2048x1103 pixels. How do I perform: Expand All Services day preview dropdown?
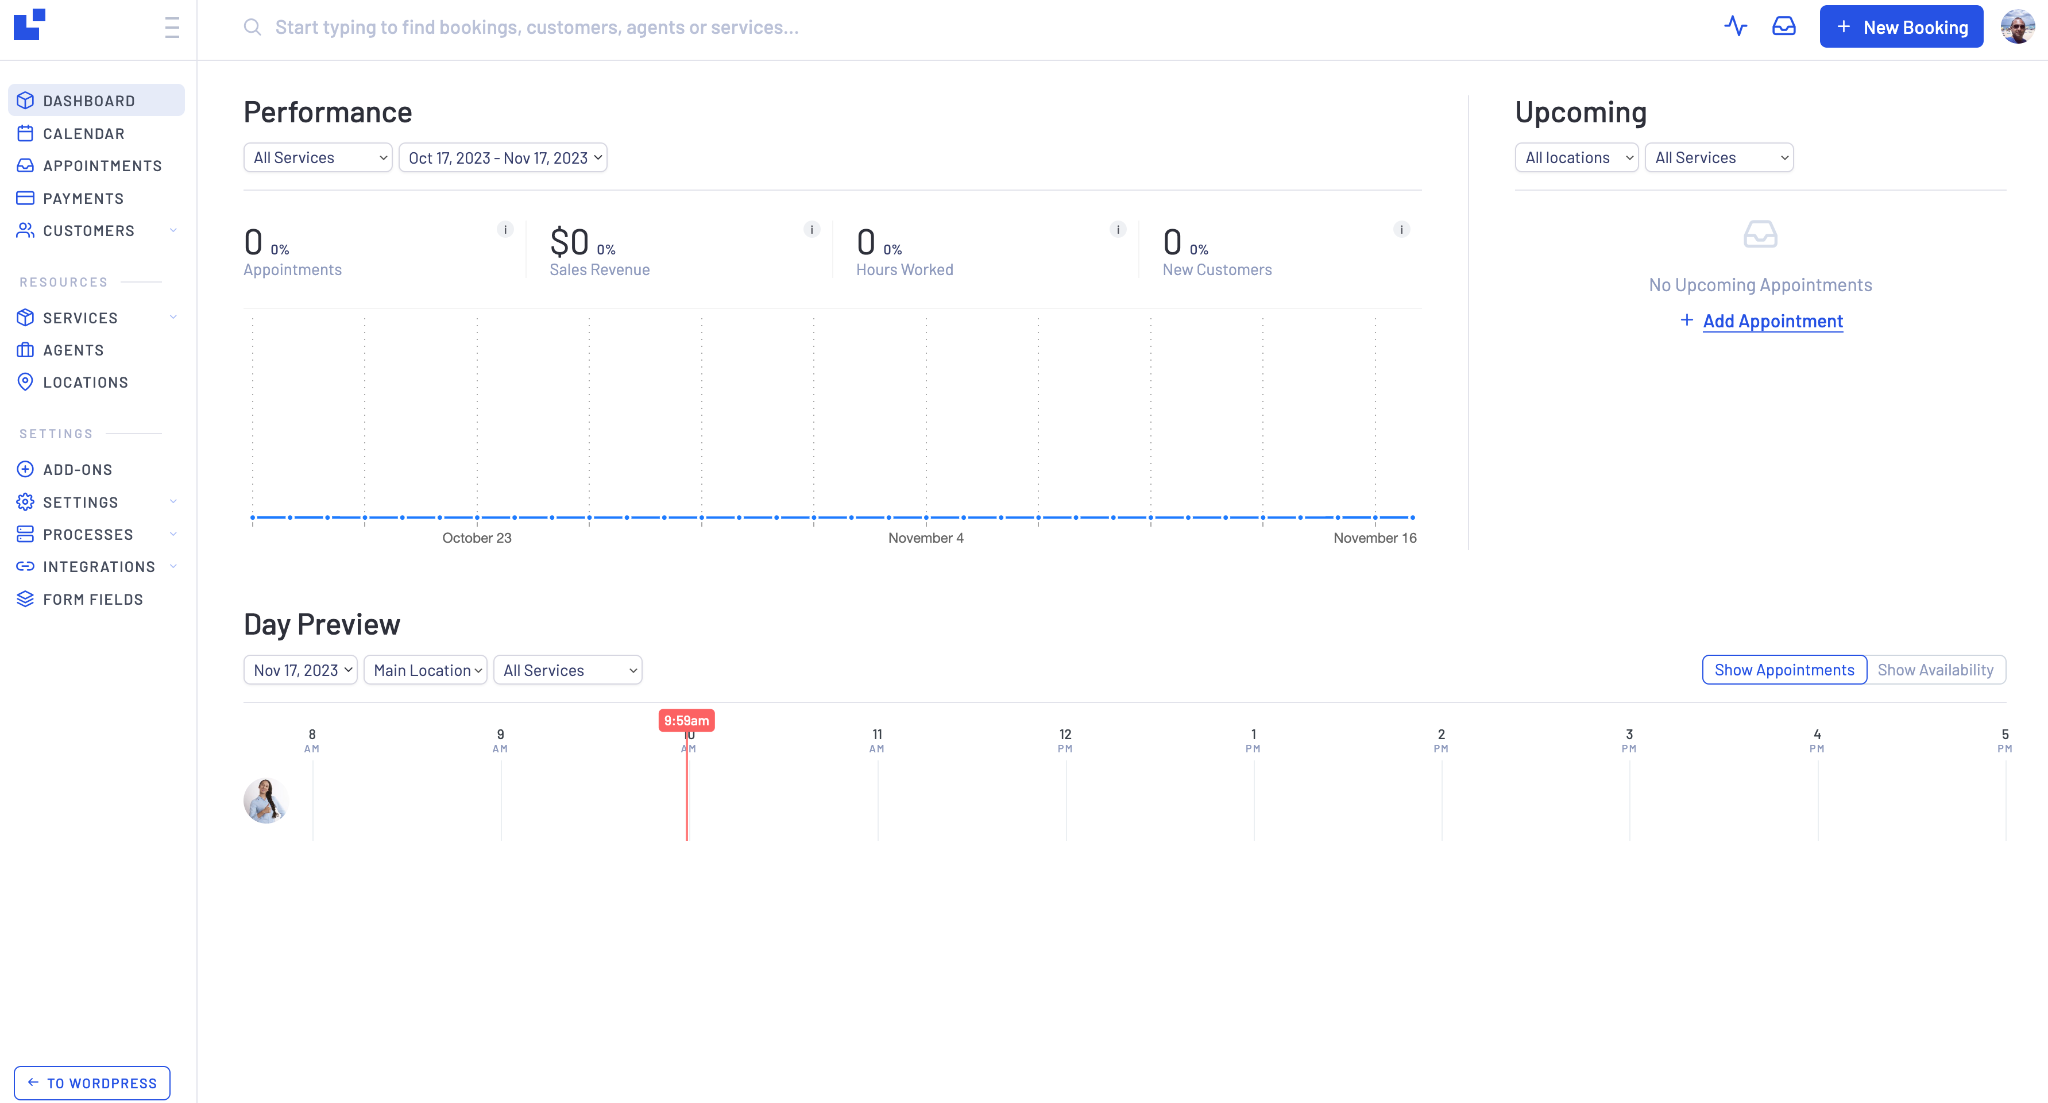click(568, 670)
